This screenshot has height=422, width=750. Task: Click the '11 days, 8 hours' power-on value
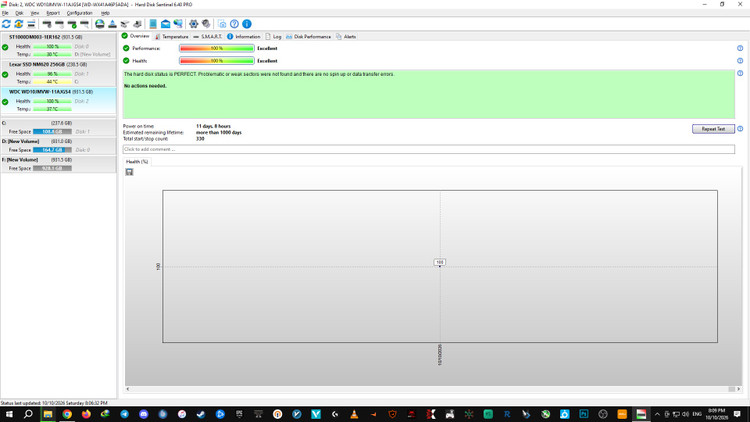[x=213, y=126]
